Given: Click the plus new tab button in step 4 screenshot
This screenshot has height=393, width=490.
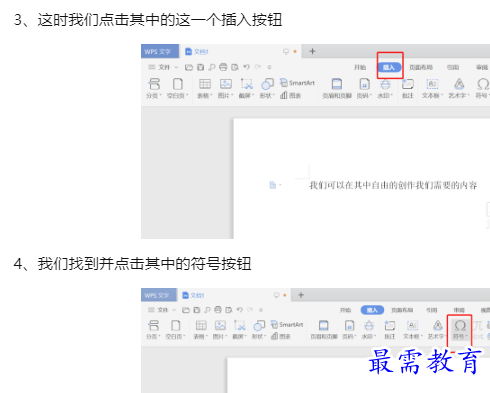Looking at the screenshot, I should pos(301,295).
